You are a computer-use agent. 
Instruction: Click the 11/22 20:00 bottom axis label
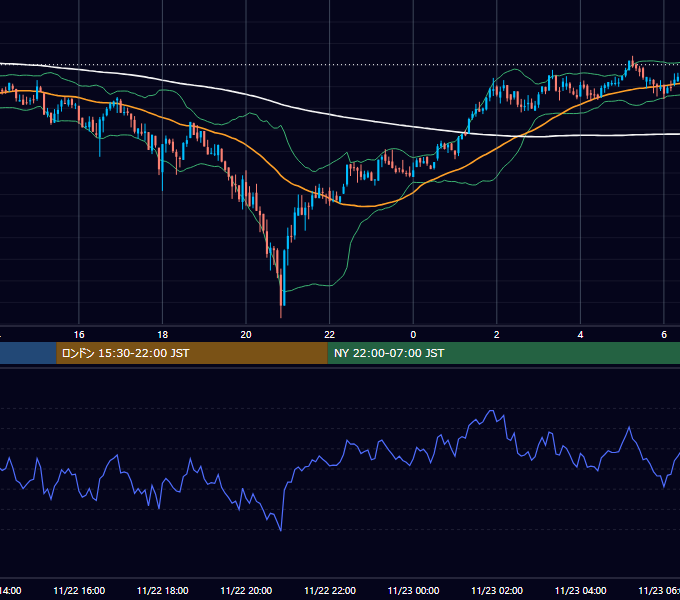(x=246, y=590)
